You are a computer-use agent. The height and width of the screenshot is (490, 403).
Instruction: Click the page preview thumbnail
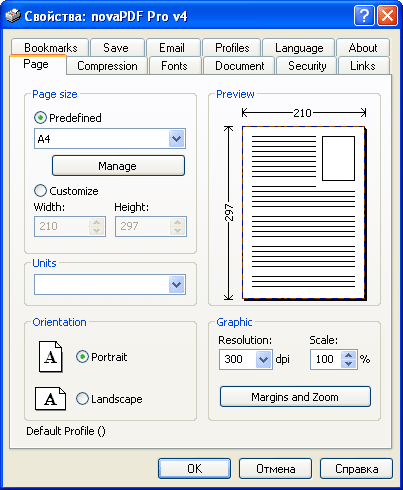pyautogui.click(x=304, y=213)
